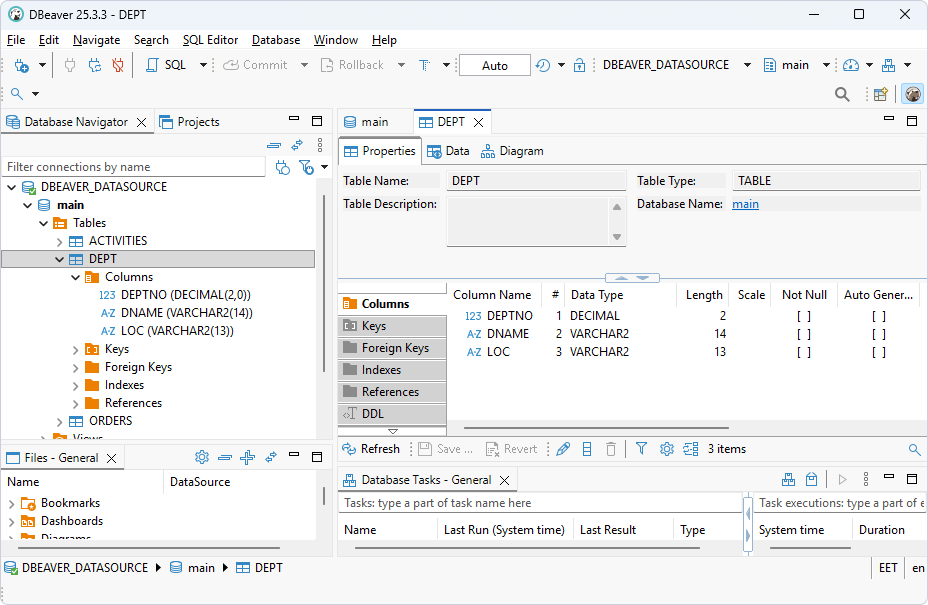Toggle Auto Generated checkbox for DNAME
The height and width of the screenshot is (605, 928).
(x=877, y=333)
